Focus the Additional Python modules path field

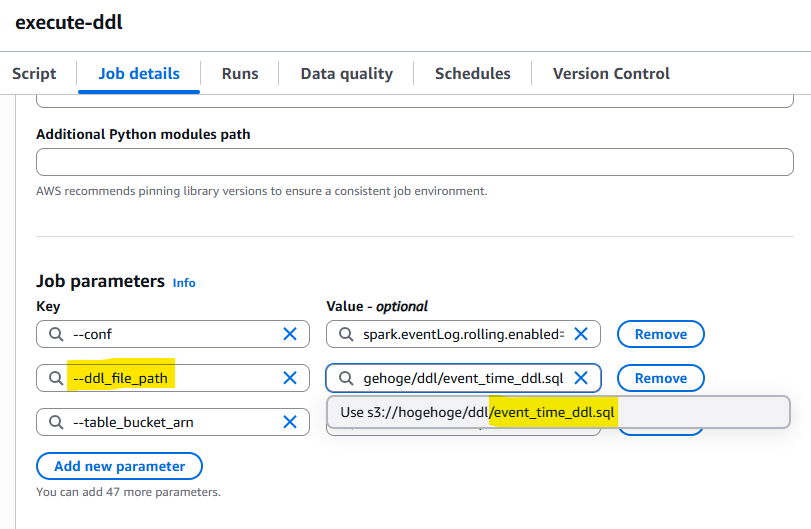[x=415, y=162]
